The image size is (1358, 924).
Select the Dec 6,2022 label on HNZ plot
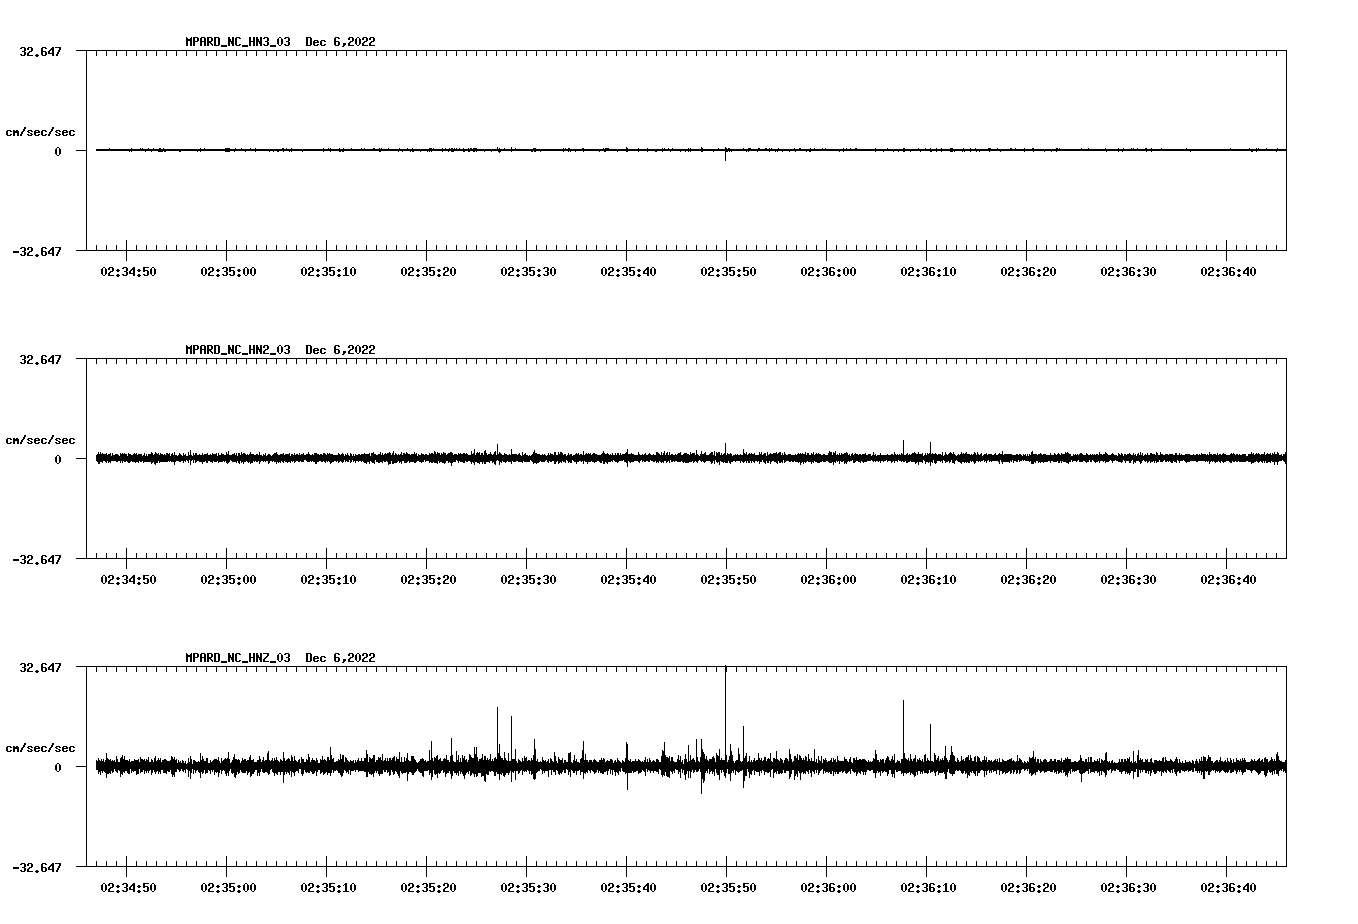coord(341,657)
